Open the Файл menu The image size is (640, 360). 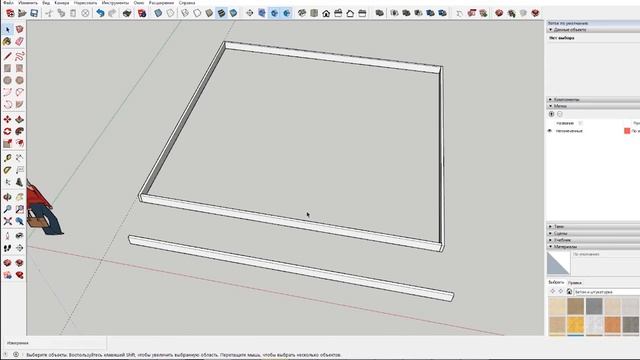[x=8, y=2]
